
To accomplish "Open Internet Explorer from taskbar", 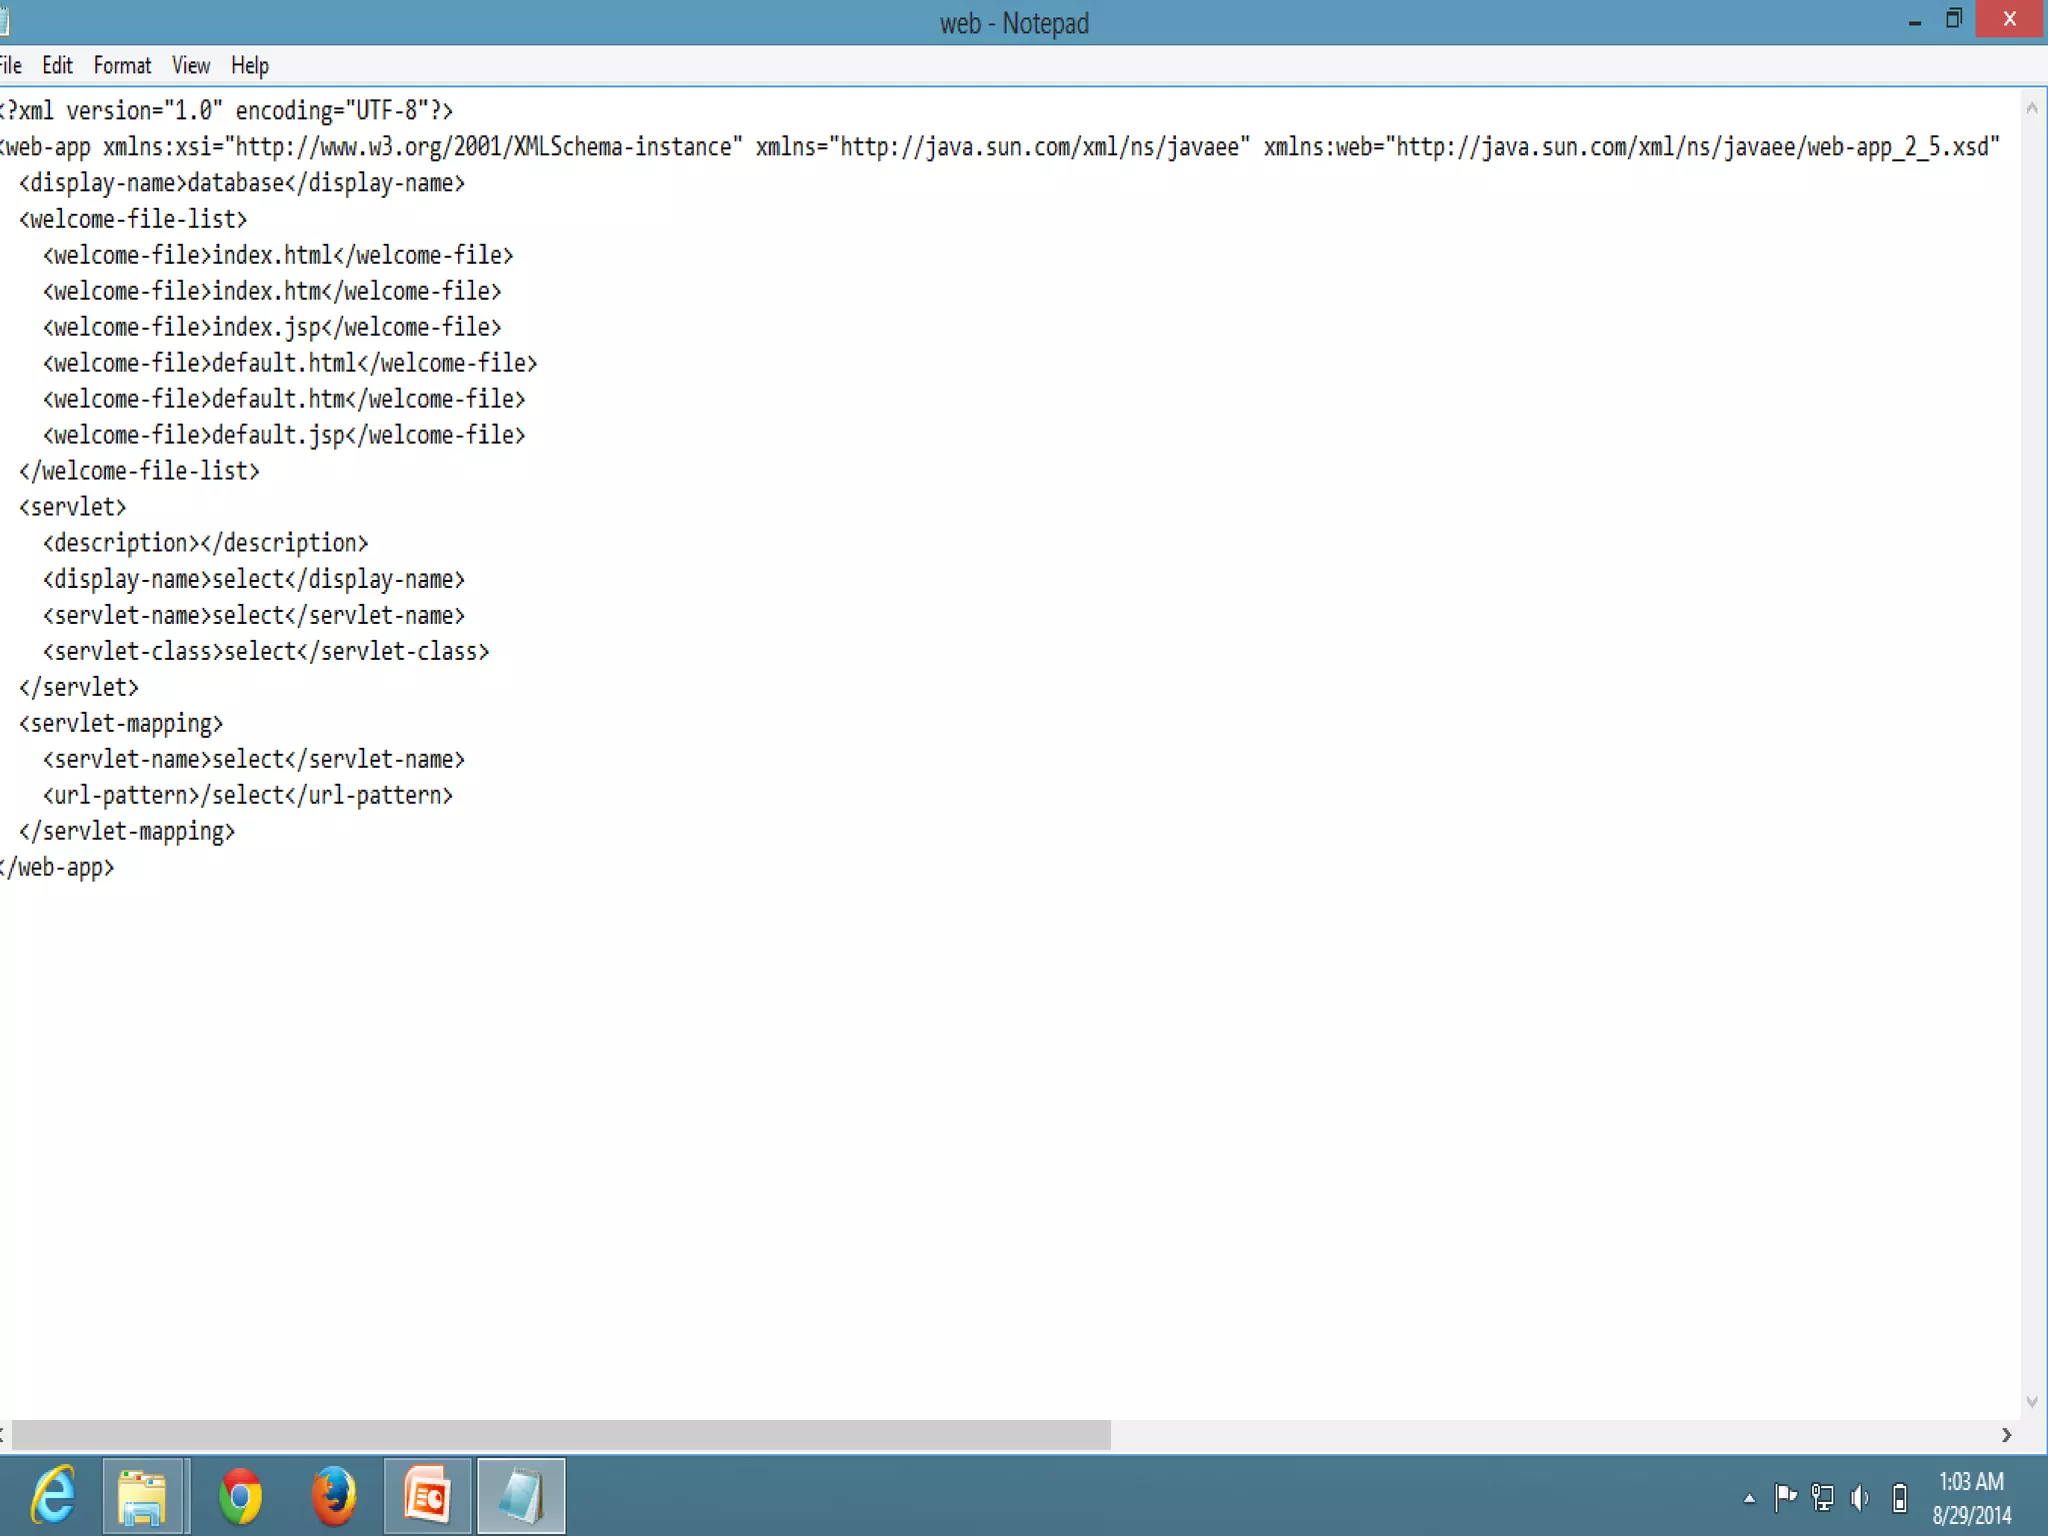I will click(52, 1496).
